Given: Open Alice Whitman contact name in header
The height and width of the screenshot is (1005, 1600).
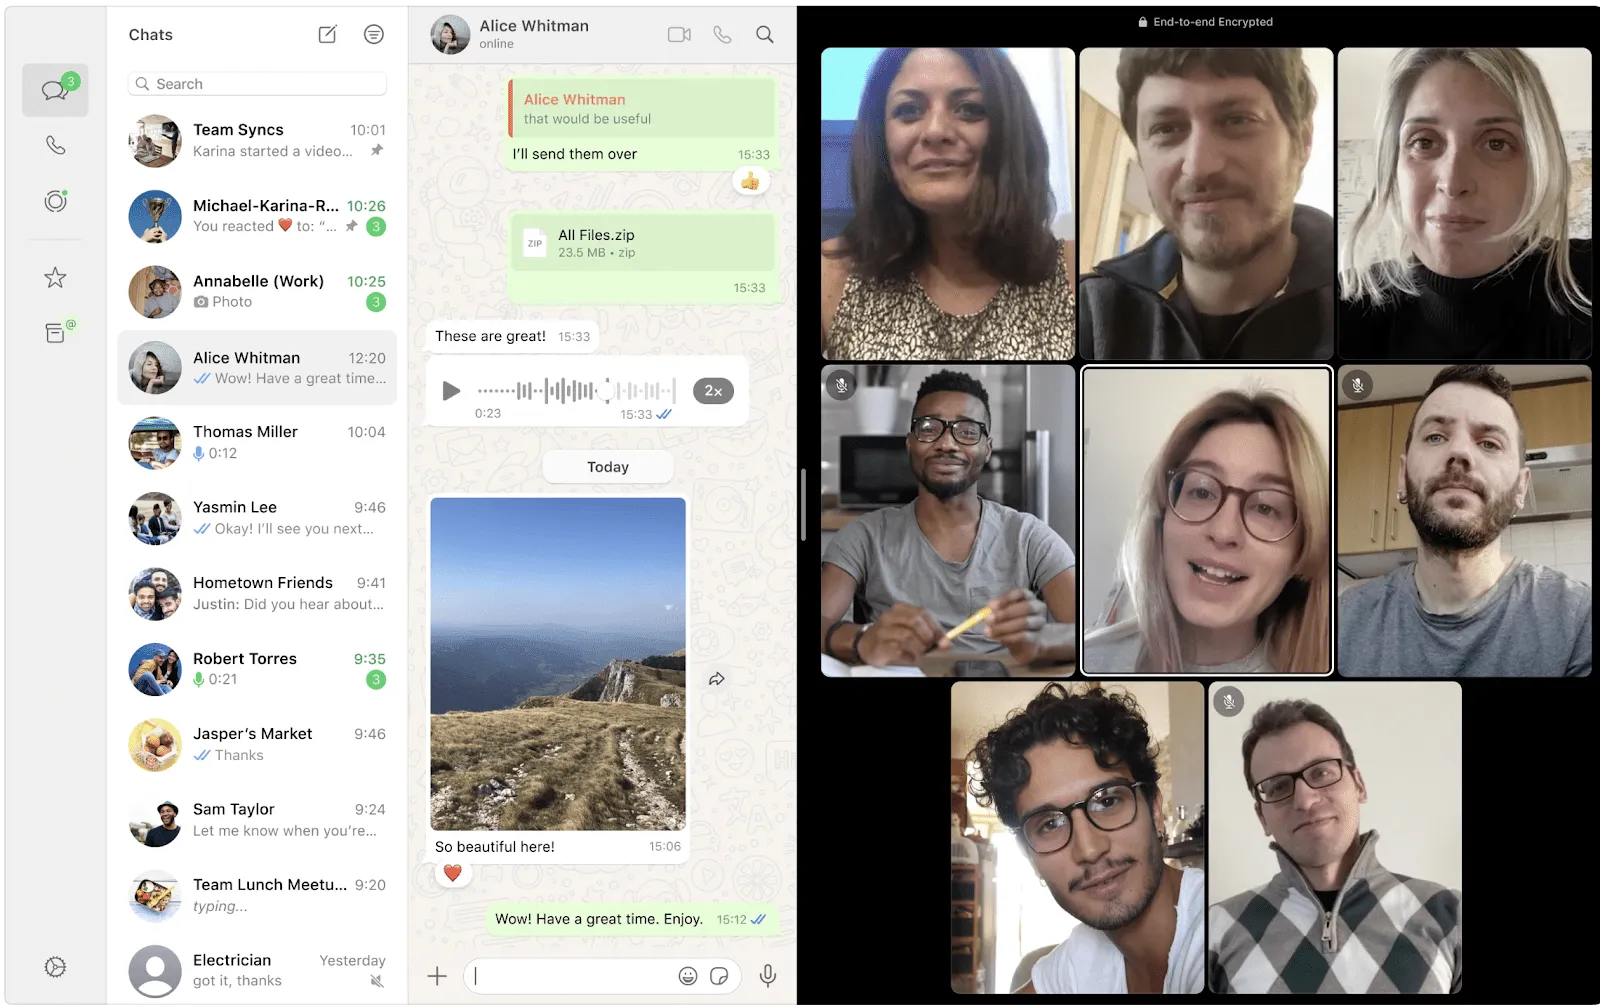Looking at the screenshot, I should point(534,26).
